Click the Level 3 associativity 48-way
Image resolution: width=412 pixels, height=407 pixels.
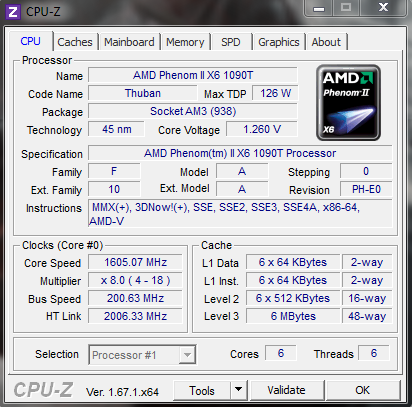click(x=367, y=316)
